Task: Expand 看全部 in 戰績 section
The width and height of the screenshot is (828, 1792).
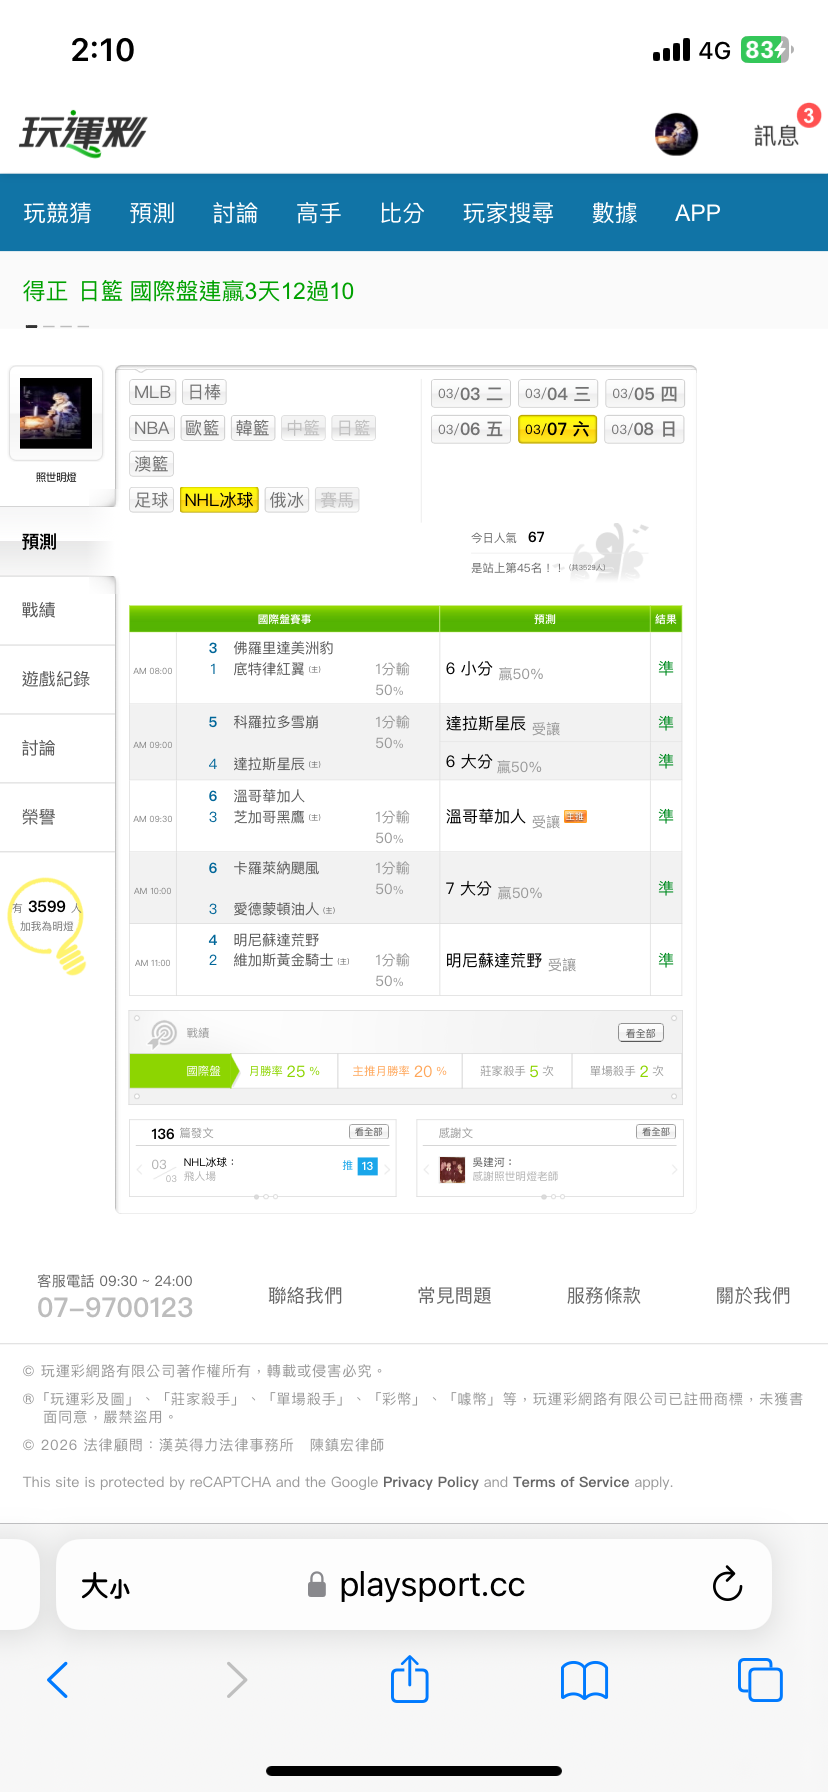Action: pos(640,1033)
